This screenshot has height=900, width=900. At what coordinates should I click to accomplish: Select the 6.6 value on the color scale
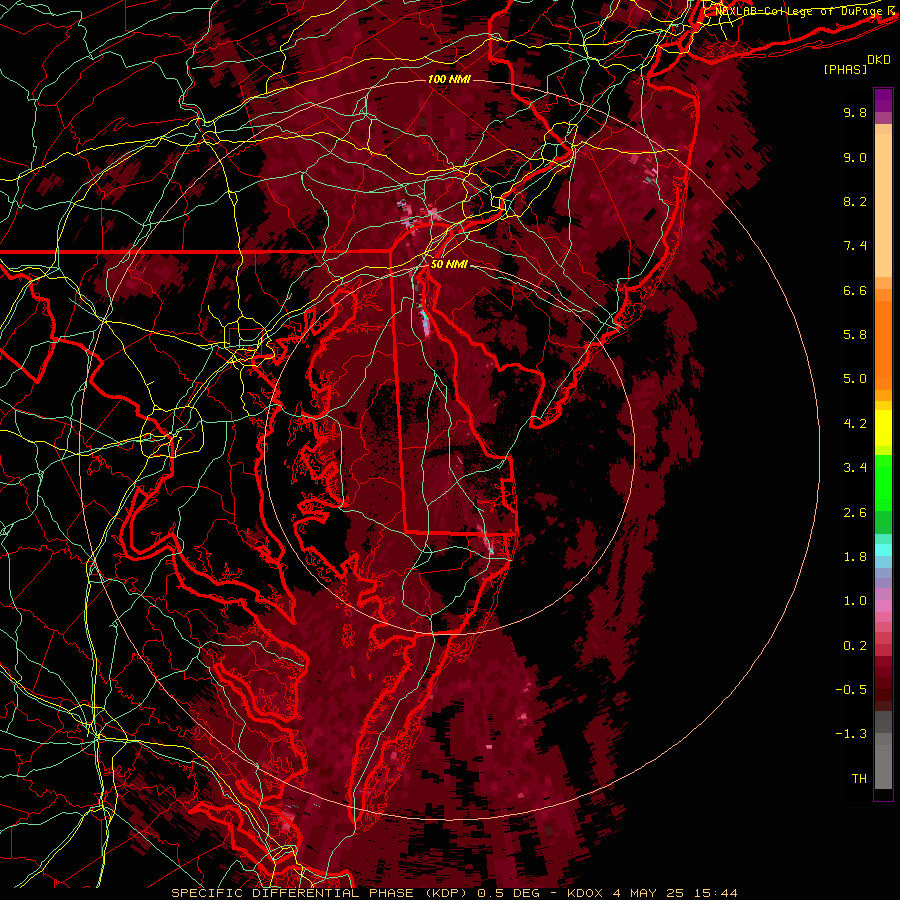855,290
